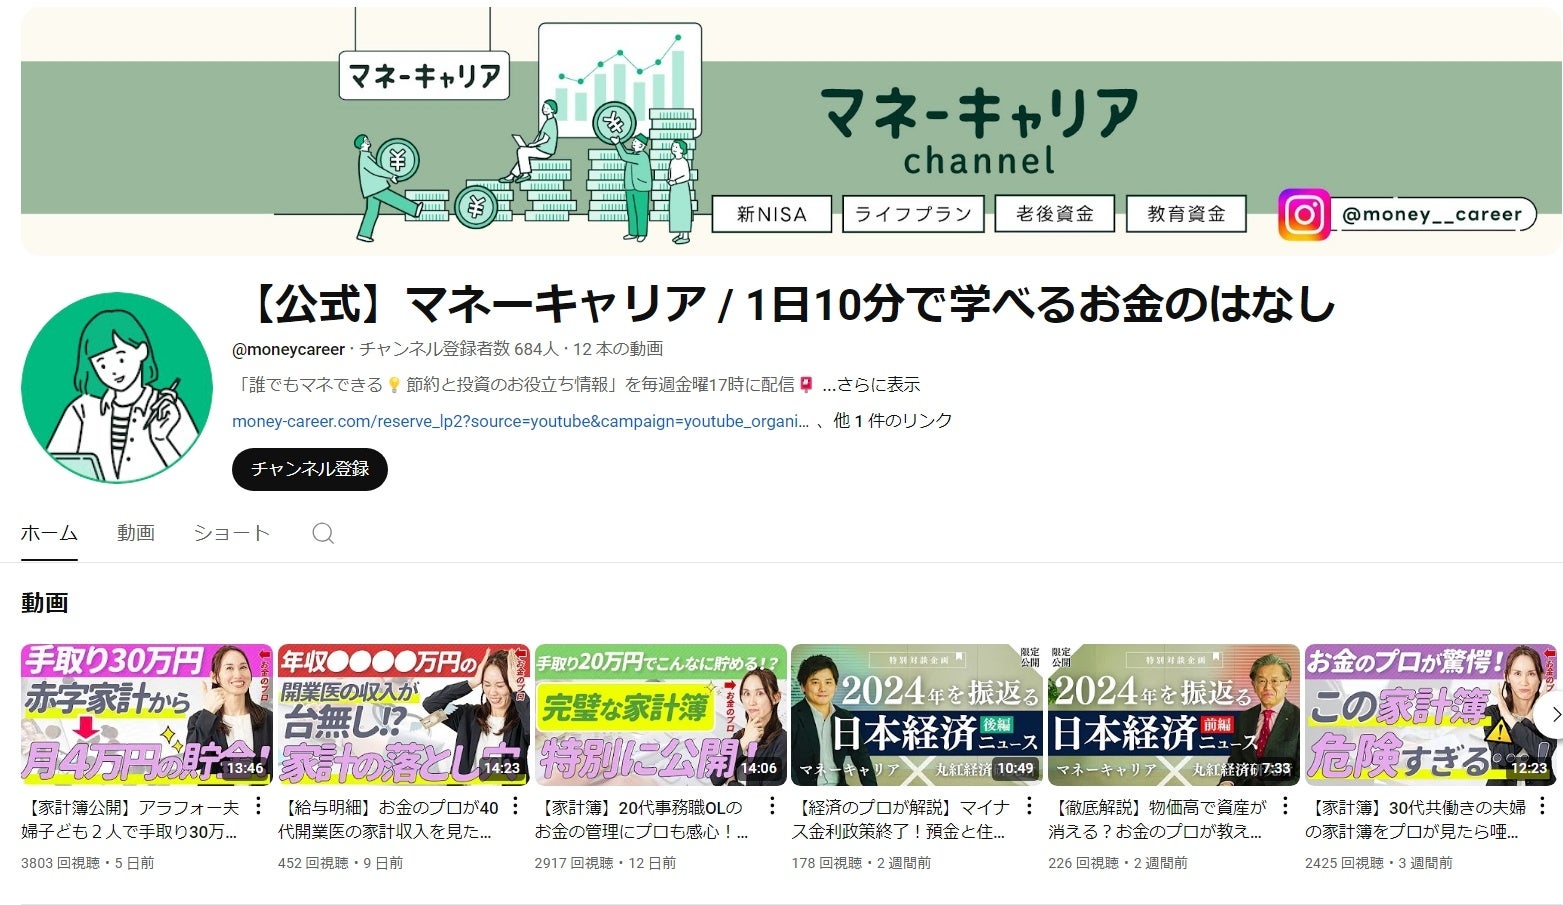Image resolution: width=1563 pixels, height=905 pixels.
Task: Click the 老後資金 banner label
Action: pyautogui.click(x=1055, y=214)
